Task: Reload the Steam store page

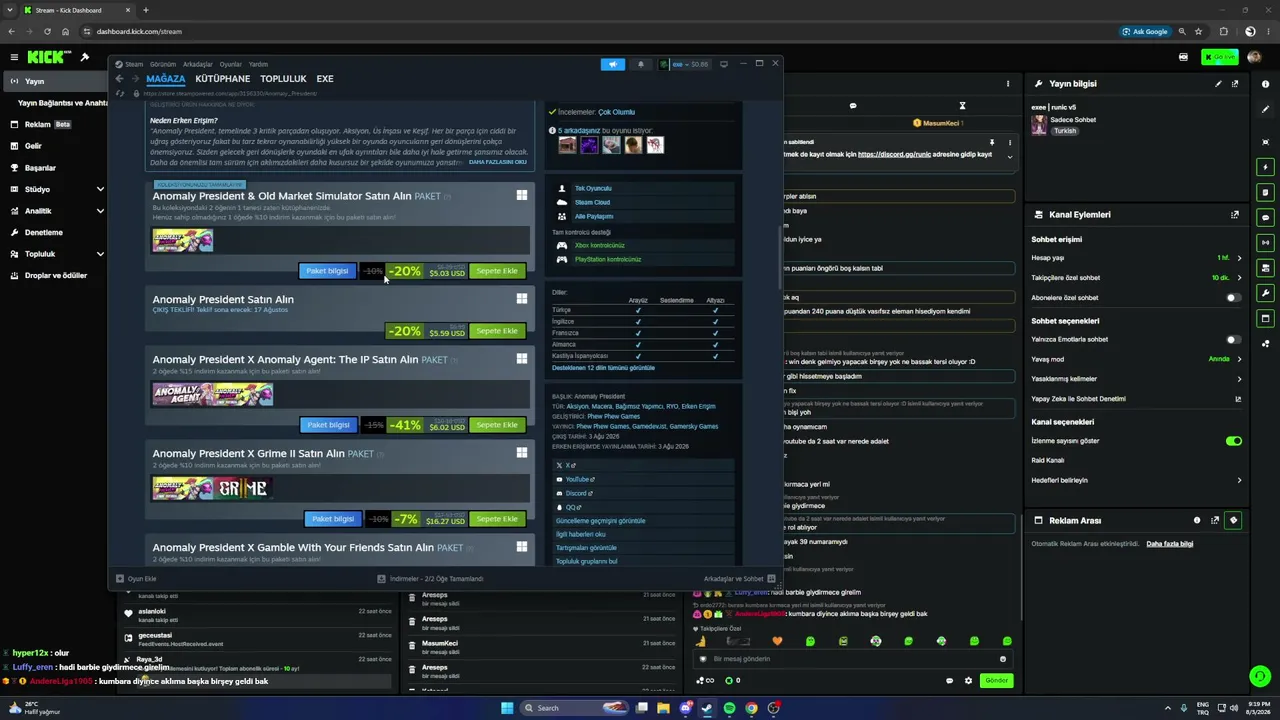Action: 121,93
